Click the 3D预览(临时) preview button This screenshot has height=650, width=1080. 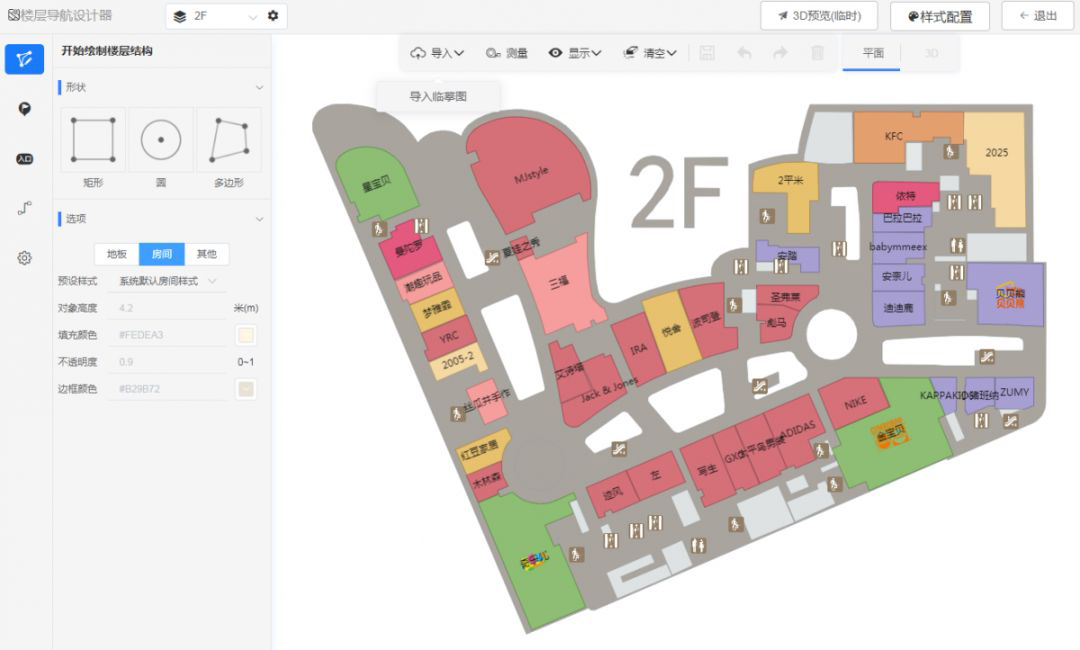[819, 16]
